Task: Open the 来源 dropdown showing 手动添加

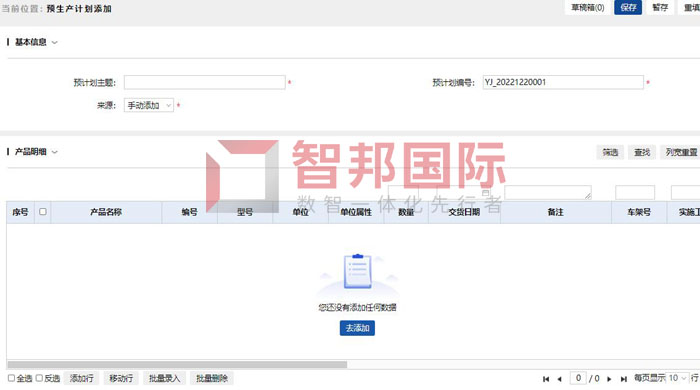Action: tap(149, 105)
